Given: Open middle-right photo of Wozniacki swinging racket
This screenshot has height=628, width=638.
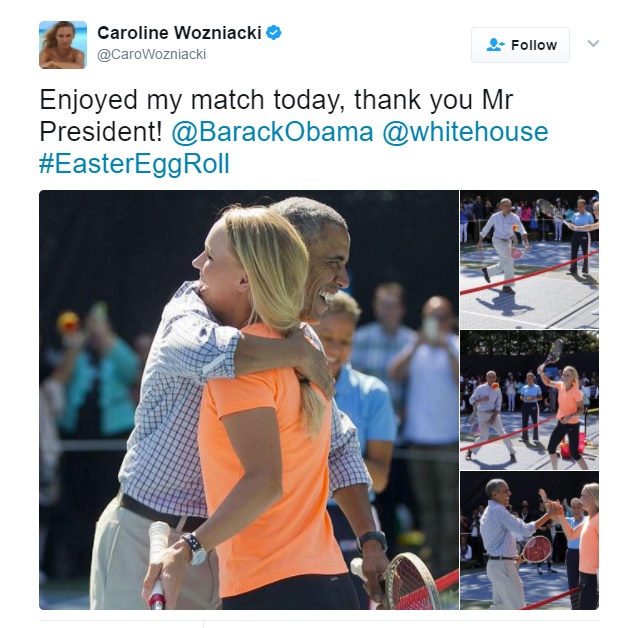Looking at the screenshot, I should coord(529,400).
